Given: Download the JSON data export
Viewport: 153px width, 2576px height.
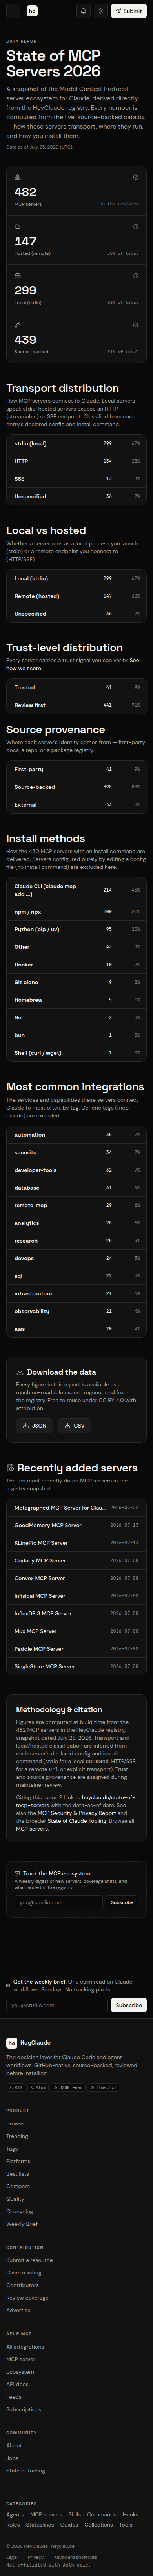Looking at the screenshot, I should click(34, 1425).
